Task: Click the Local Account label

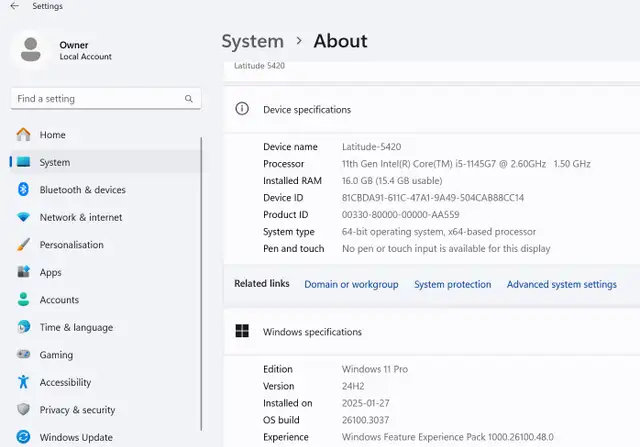Action: (x=86, y=57)
